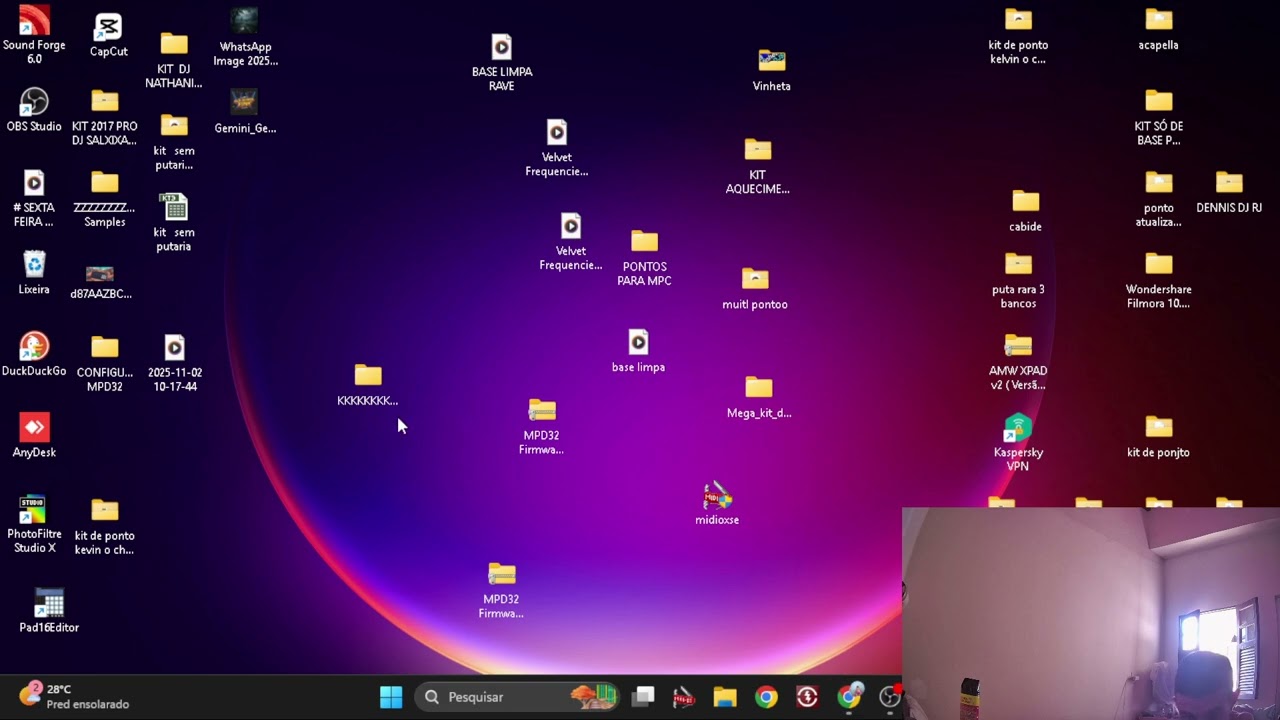1280x720 pixels.
Task: Select the 2025-11-02 10-17-44 video file
Action: (x=175, y=363)
